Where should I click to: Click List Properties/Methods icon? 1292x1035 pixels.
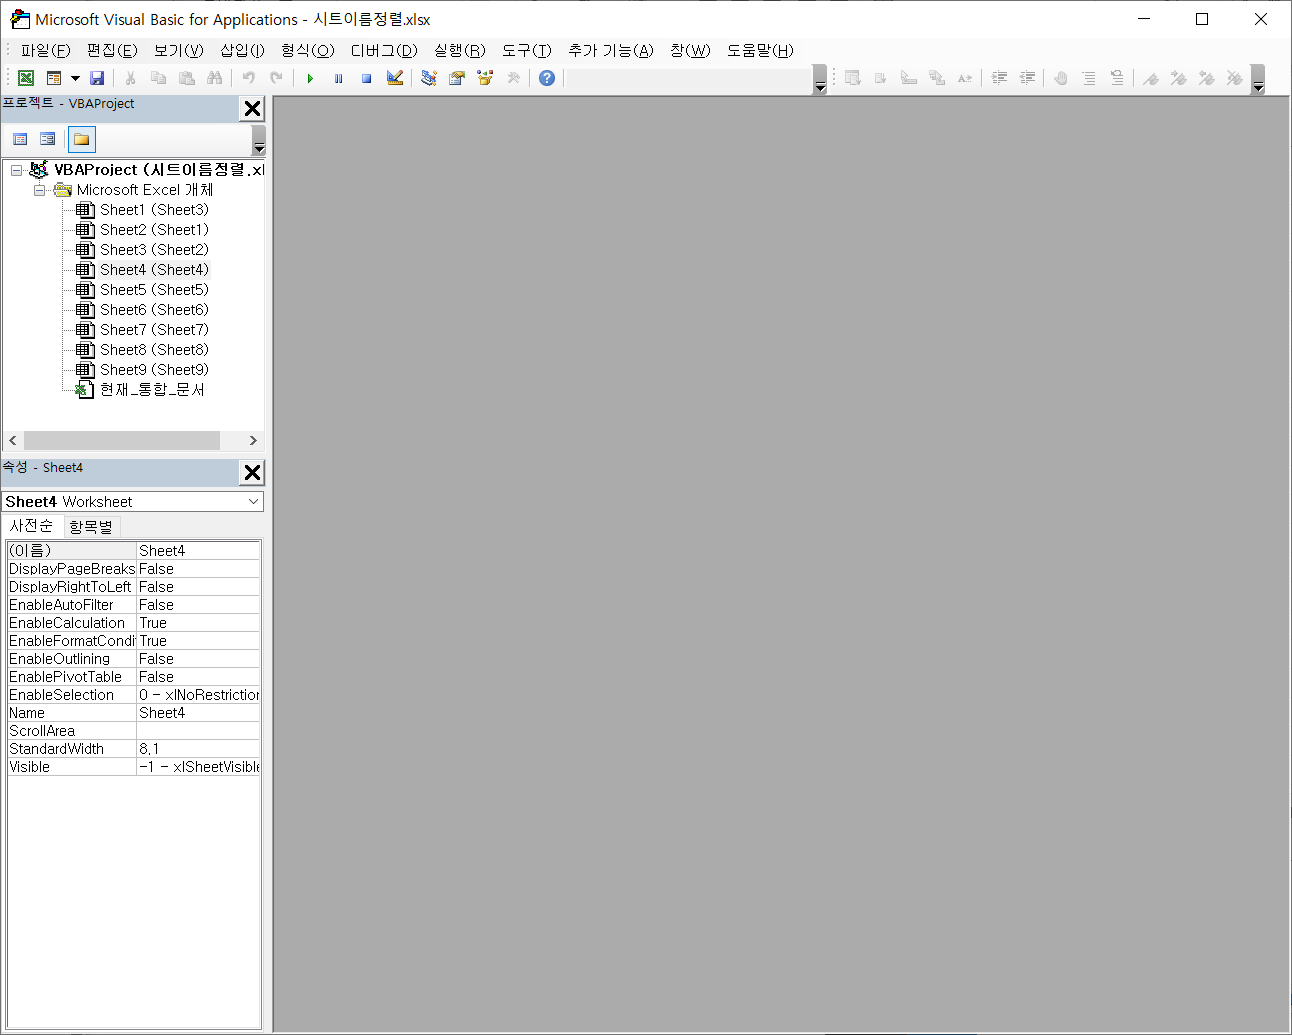coord(853,78)
